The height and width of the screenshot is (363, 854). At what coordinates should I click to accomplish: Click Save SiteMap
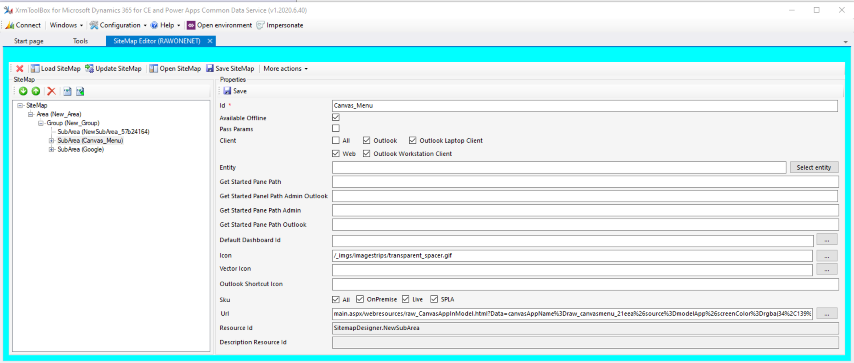(x=230, y=69)
